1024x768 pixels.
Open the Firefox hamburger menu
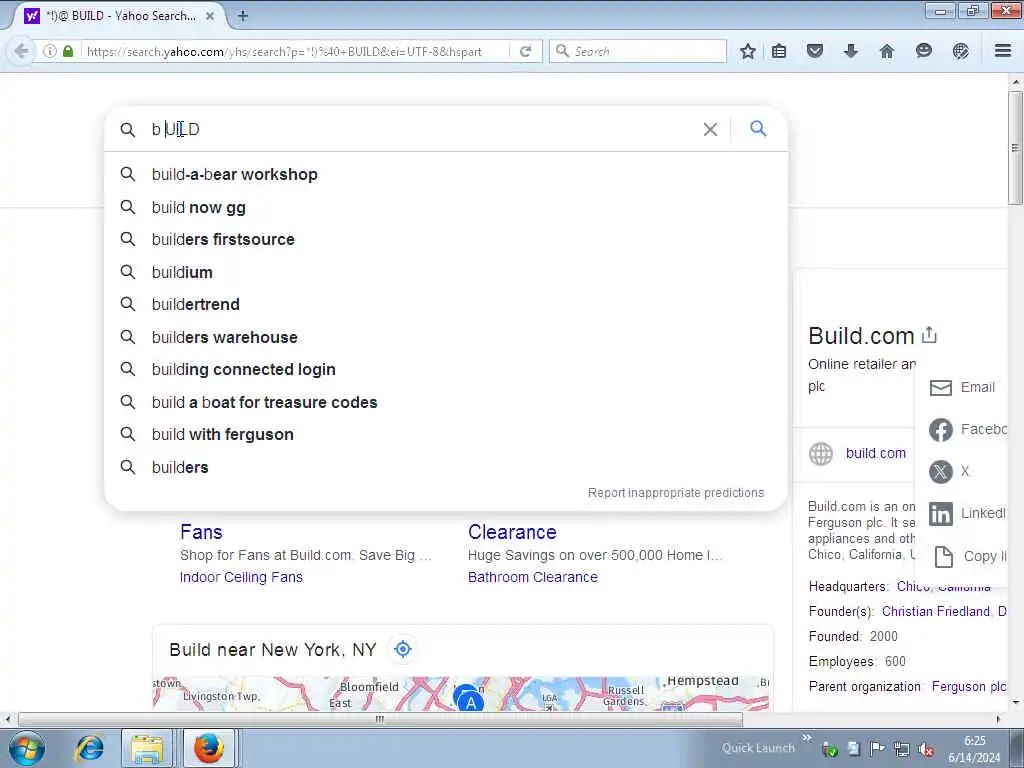click(x=1003, y=51)
